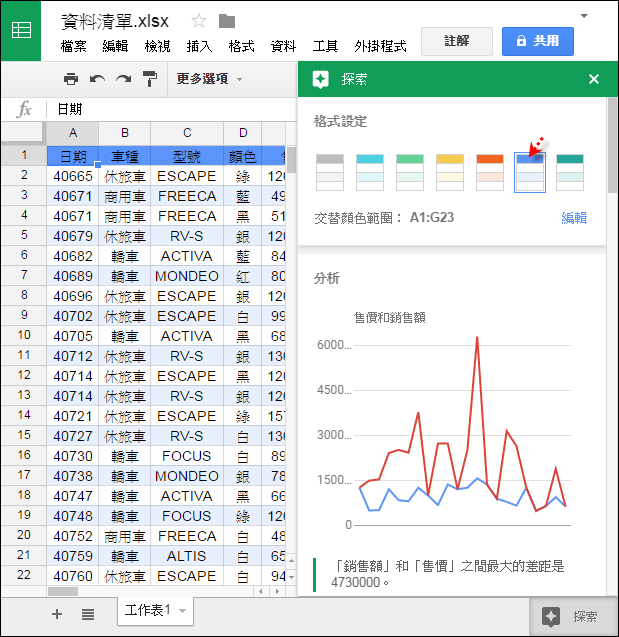
Task: Select the green alternating color theme
Action: point(410,172)
